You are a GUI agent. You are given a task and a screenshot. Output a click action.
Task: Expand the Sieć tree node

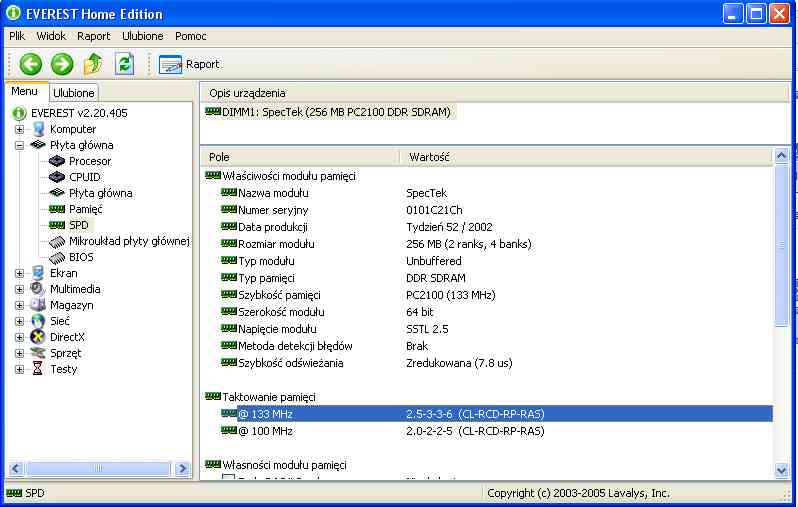pos(19,321)
